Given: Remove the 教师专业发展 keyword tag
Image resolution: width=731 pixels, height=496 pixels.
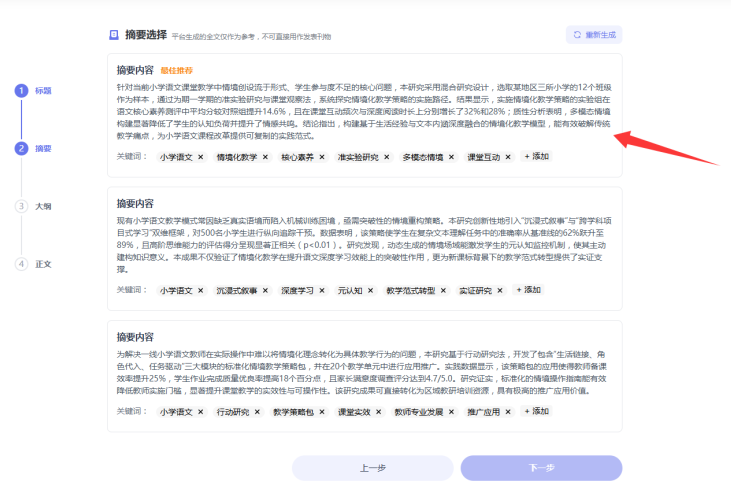Looking at the screenshot, I should [451, 412].
